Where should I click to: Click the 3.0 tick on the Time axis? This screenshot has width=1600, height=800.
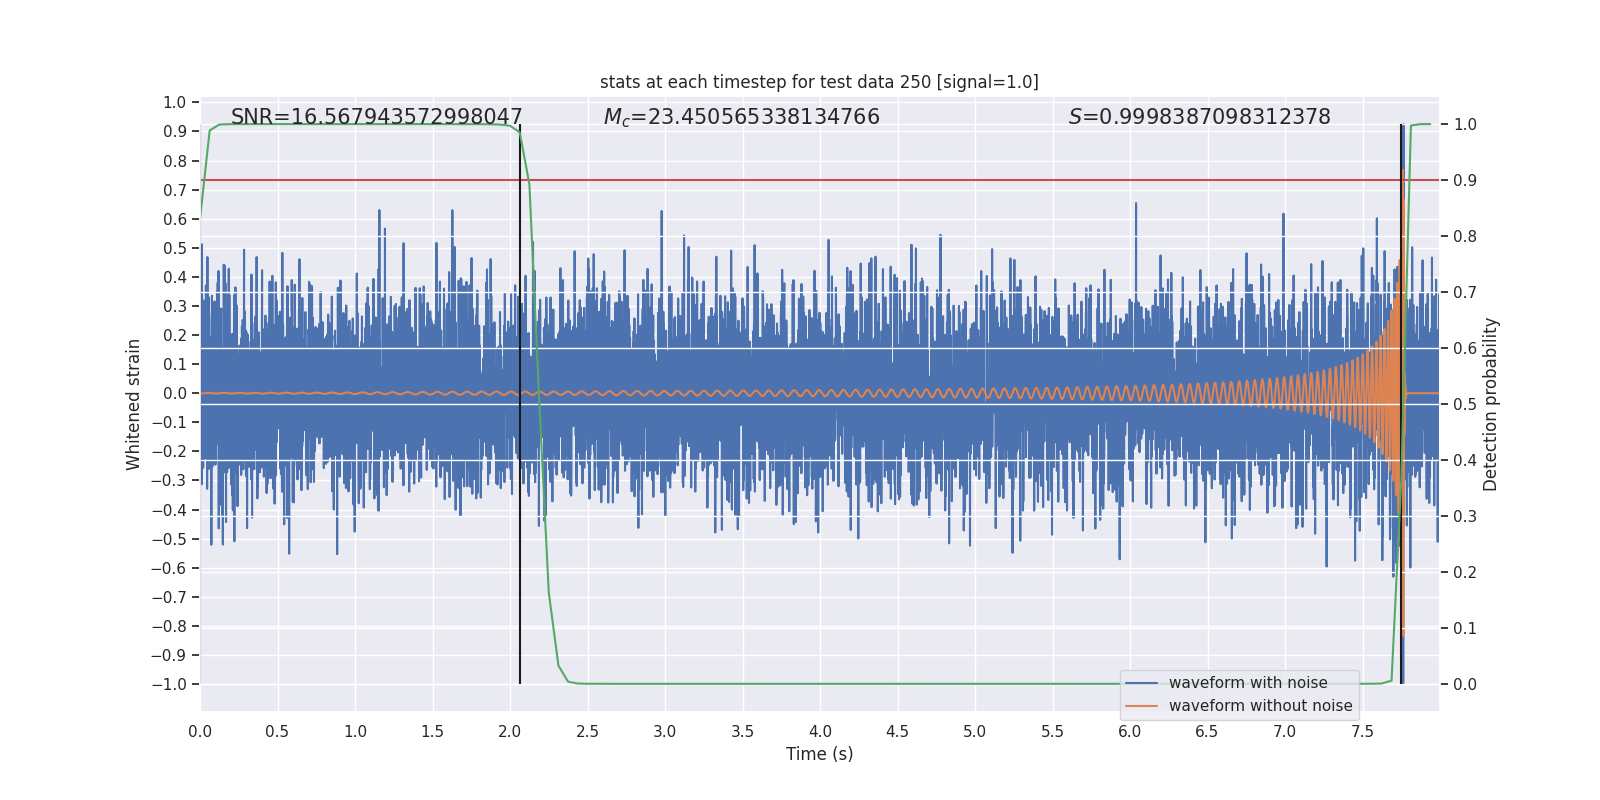pyautogui.click(x=665, y=731)
